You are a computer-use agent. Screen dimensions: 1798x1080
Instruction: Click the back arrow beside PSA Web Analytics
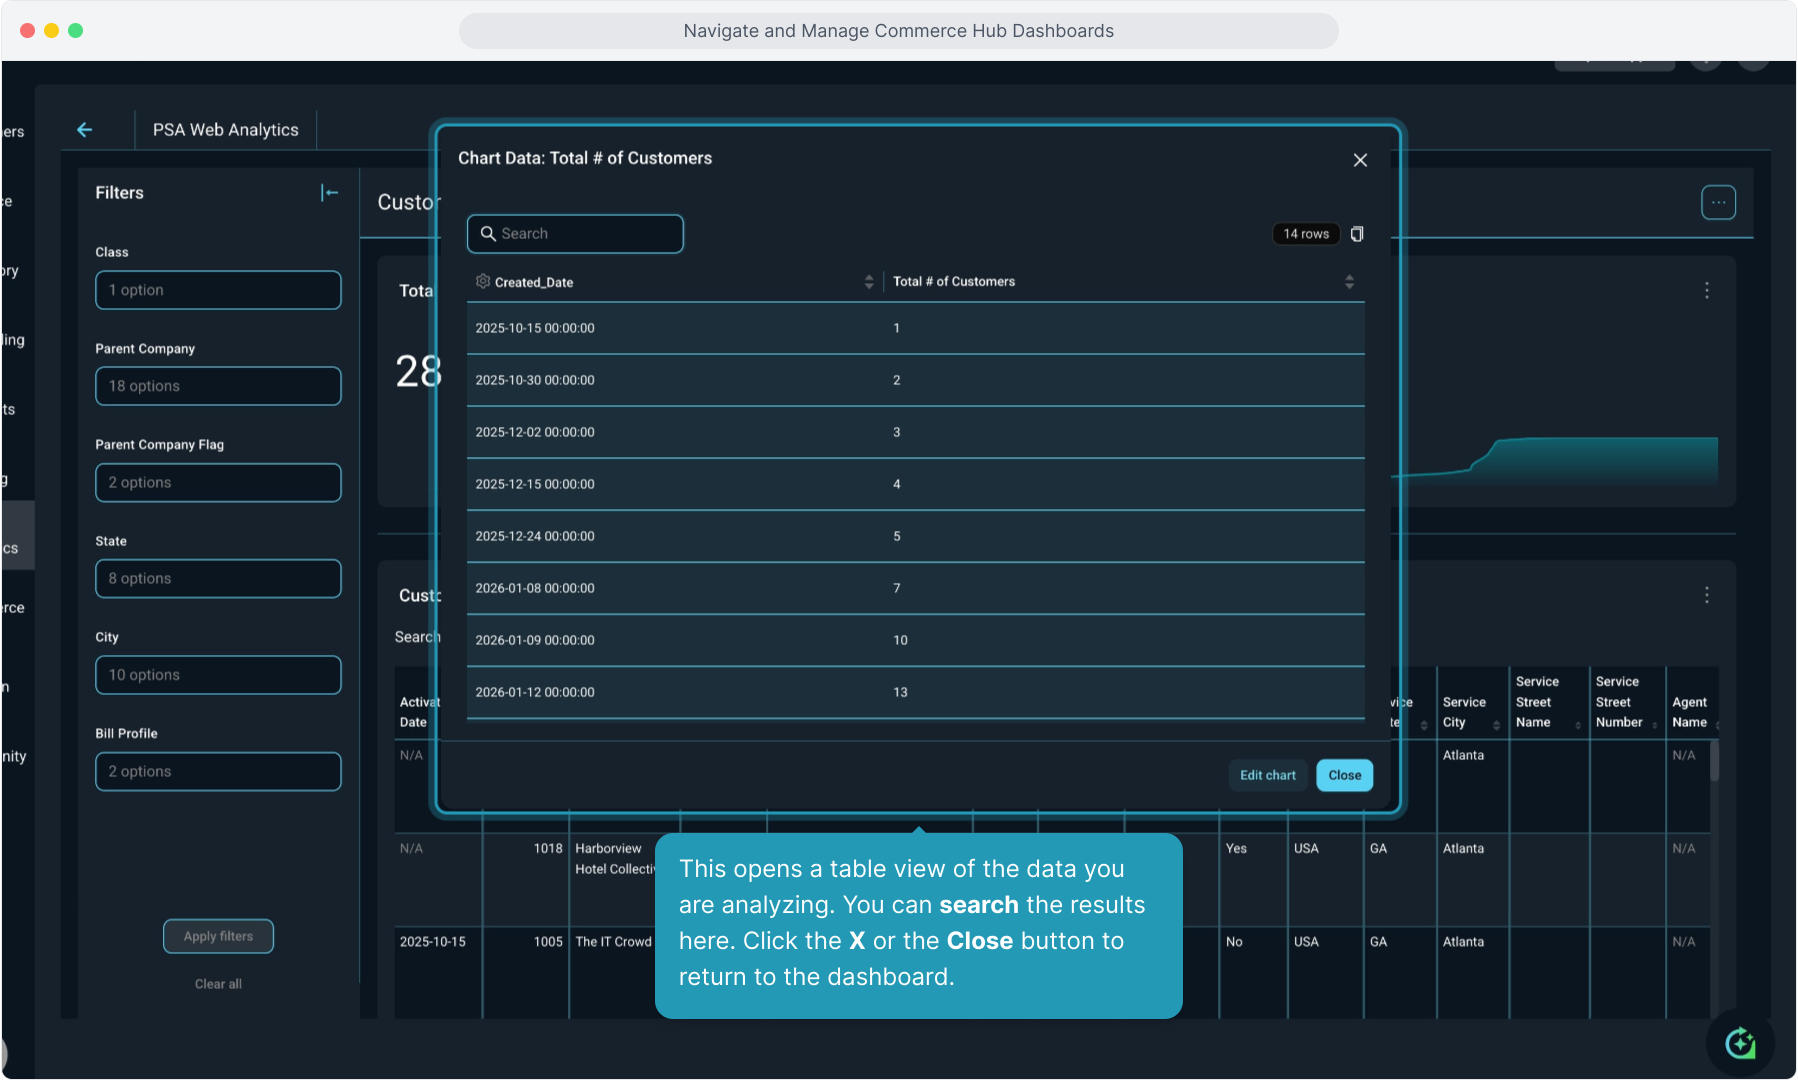(85, 130)
